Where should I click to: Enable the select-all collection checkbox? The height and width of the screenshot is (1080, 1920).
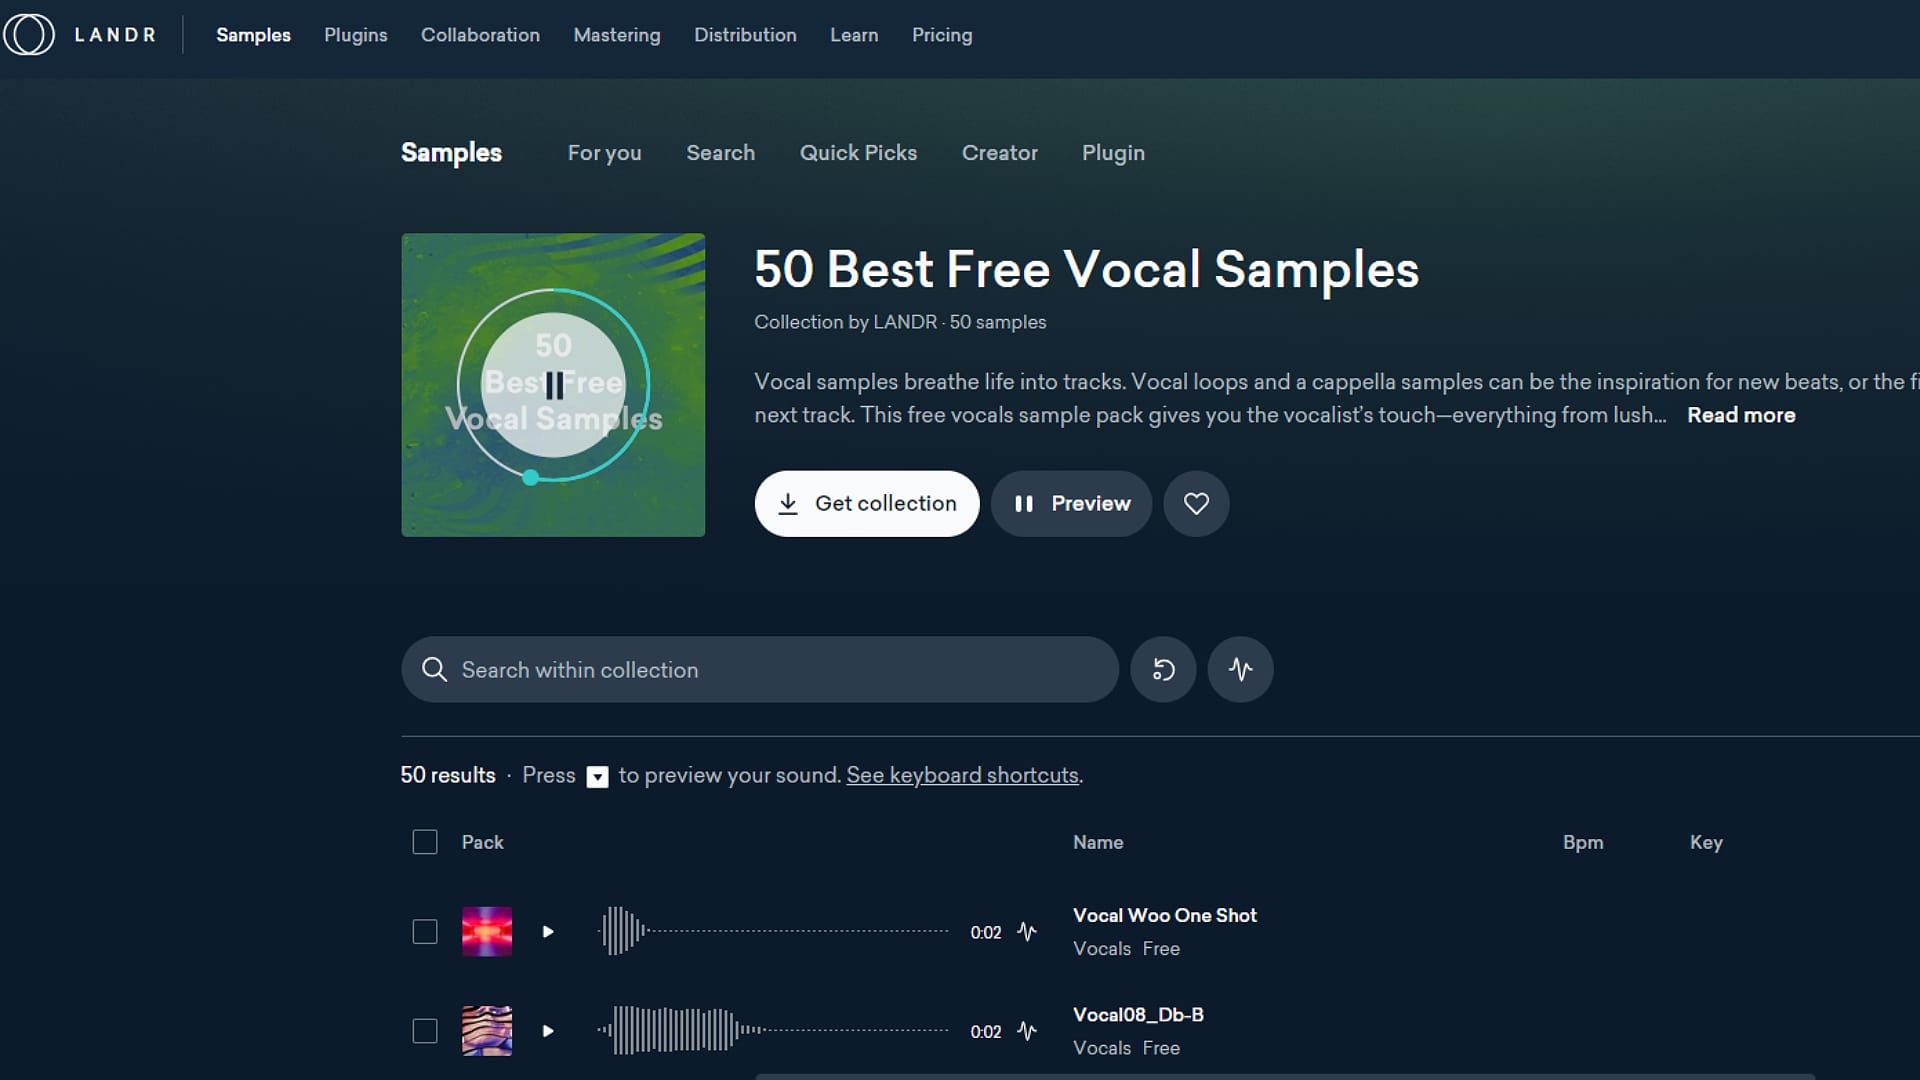click(x=425, y=841)
